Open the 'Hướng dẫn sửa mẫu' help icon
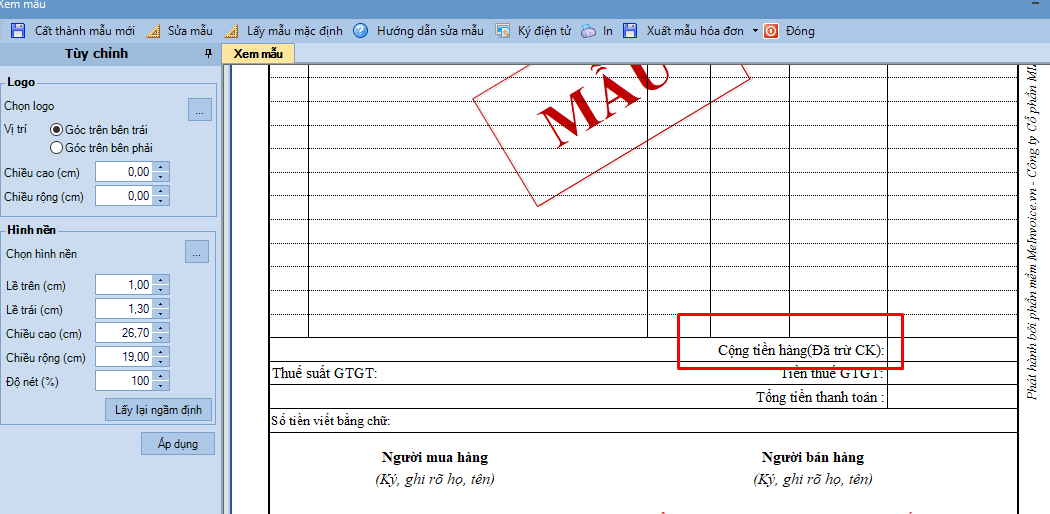 (361, 31)
